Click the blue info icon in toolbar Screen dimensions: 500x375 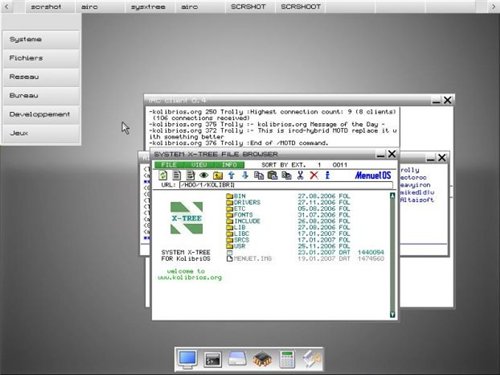[x=327, y=175]
